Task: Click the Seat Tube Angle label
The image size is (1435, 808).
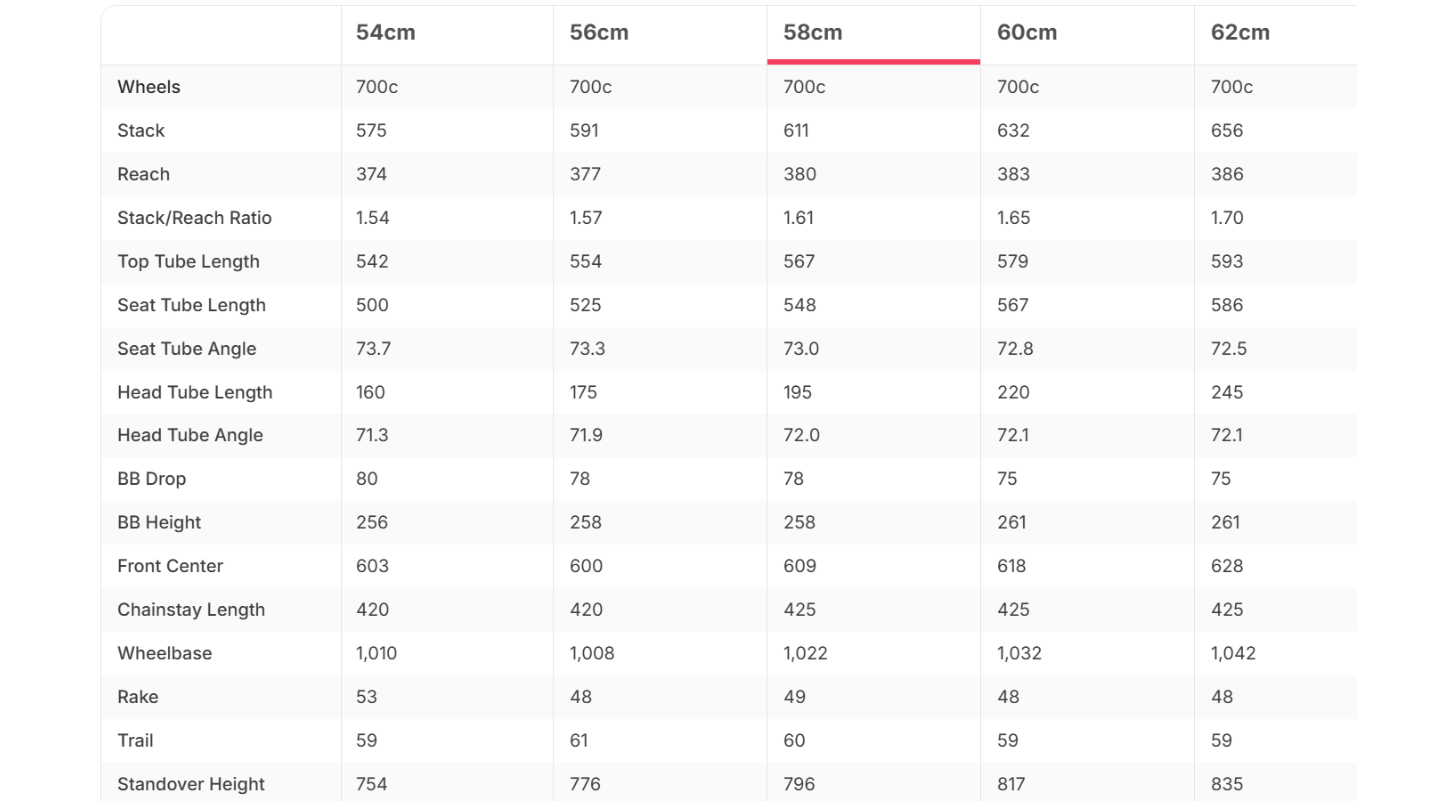Action: coord(187,349)
